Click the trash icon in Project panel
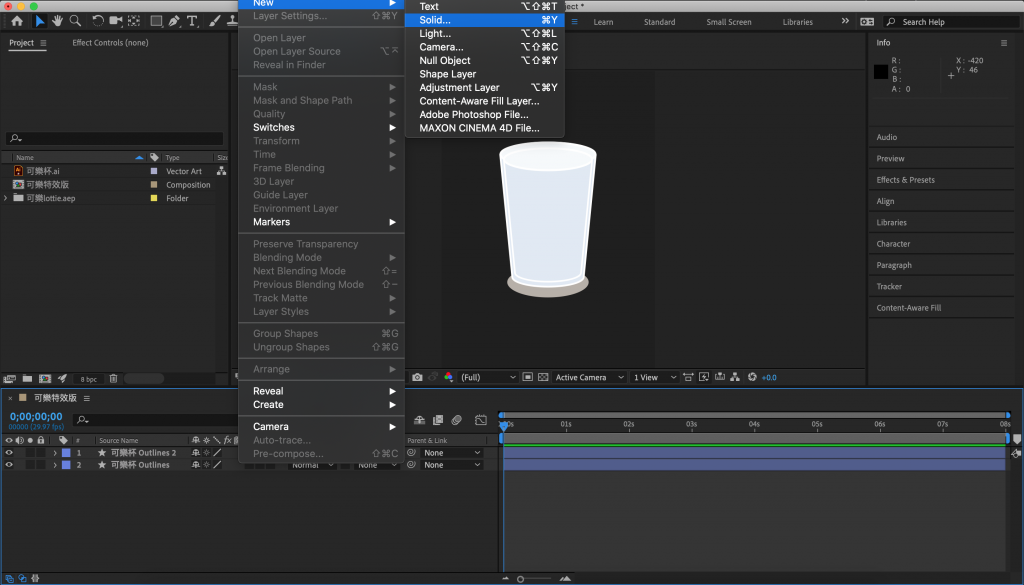Image resolution: width=1024 pixels, height=585 pixels. point(113,379)
